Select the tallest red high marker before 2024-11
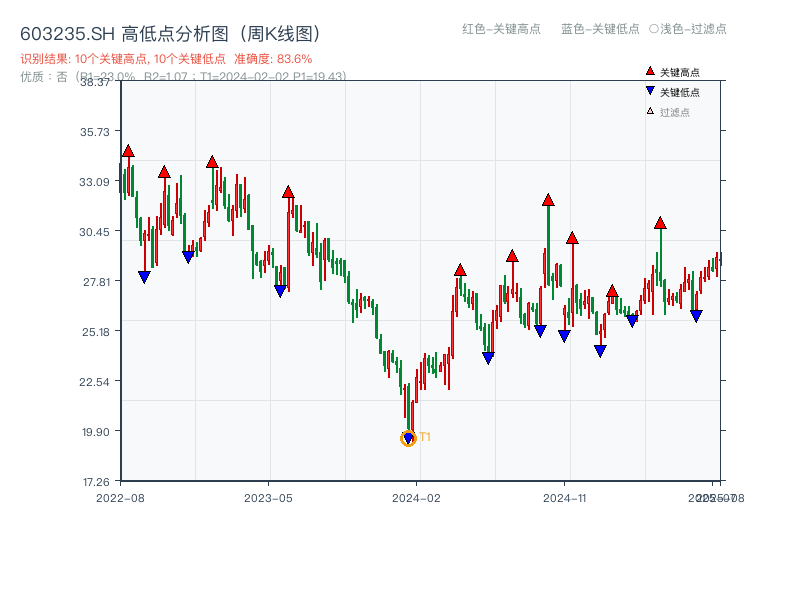 [548, 200]
